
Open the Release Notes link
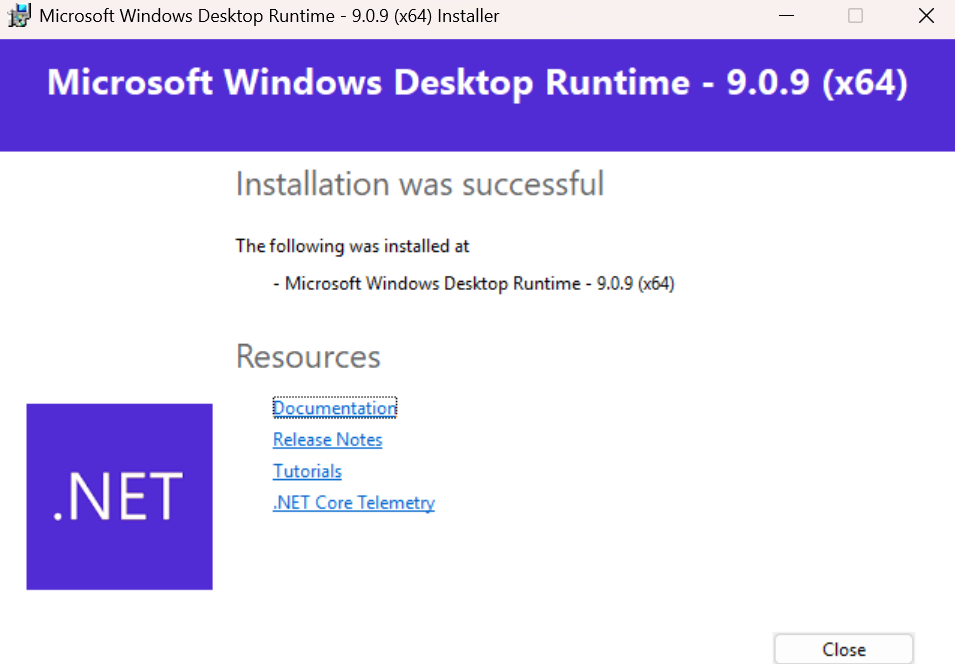coord(328,439)
